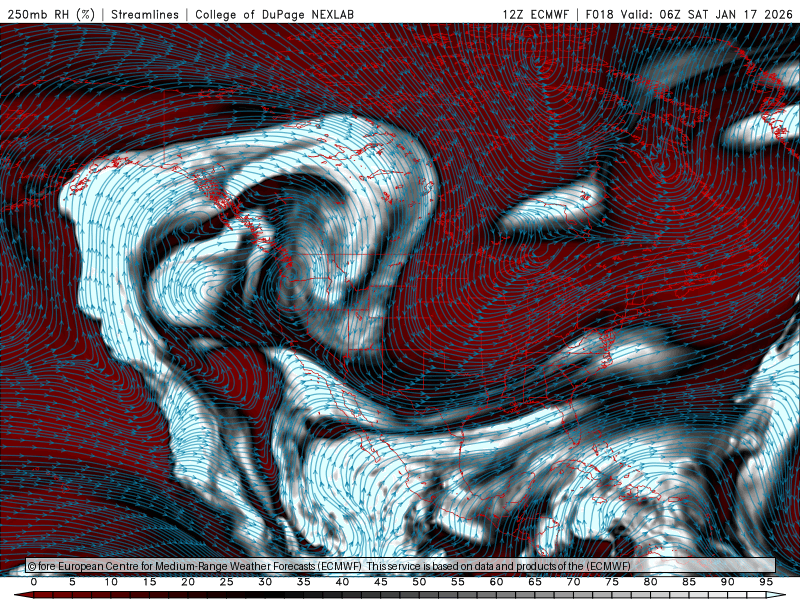Click the "65" value on the colorbar

[x=535, y=582]
